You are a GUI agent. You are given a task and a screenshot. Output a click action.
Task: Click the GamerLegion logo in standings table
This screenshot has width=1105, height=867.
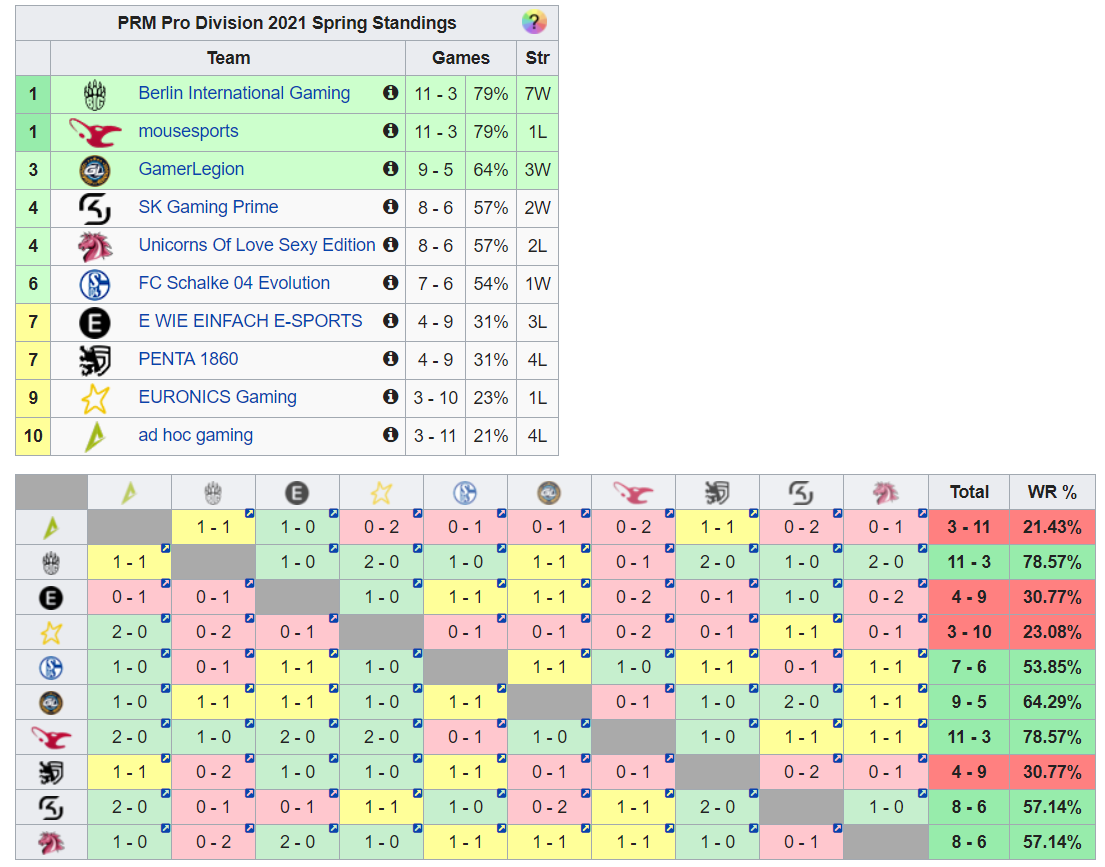pos(95,170)
